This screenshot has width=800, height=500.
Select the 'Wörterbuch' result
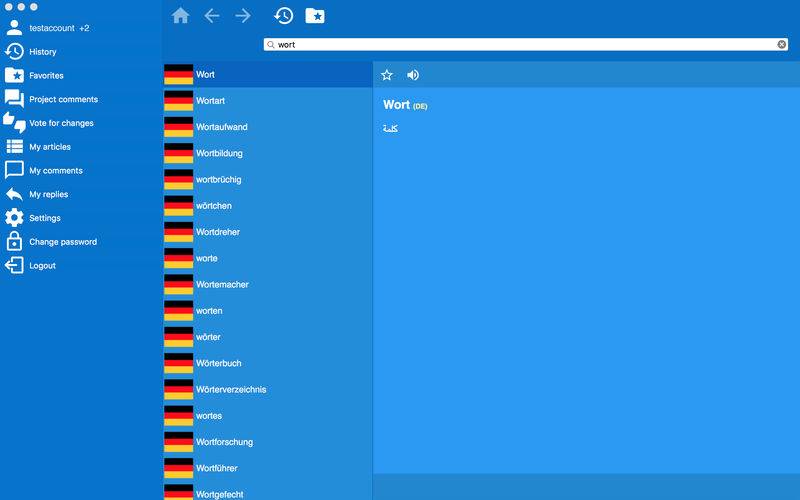pos(268,363)
